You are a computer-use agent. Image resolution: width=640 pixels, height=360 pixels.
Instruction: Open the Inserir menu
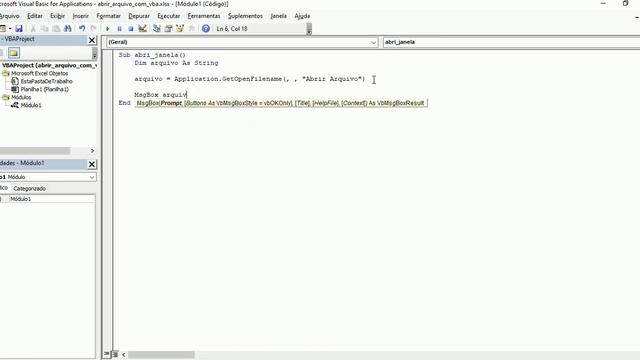80,16
